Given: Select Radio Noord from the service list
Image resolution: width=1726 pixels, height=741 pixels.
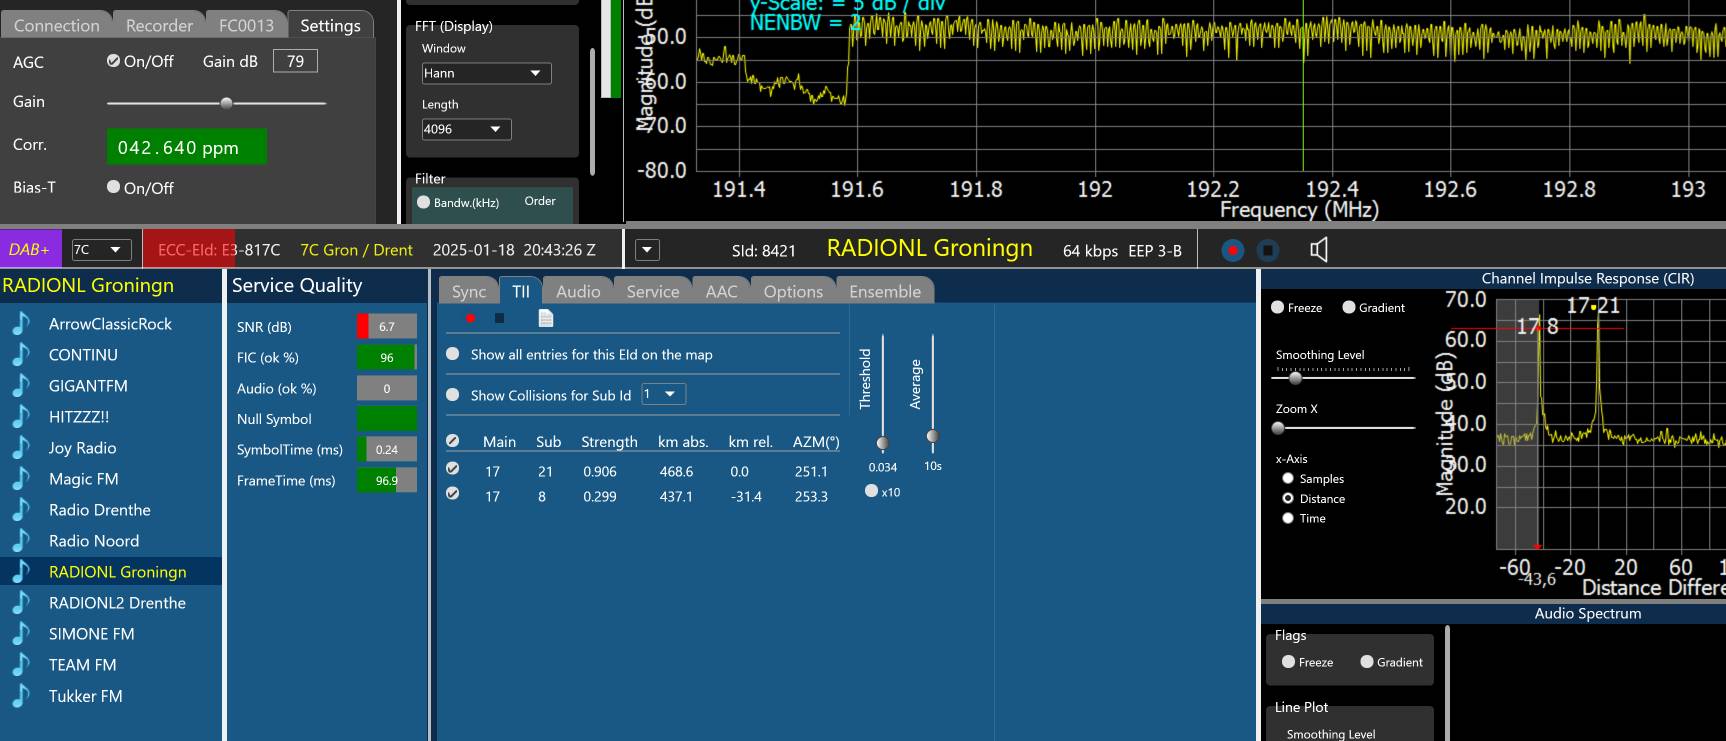Looking at the screenshot, I should tap(94, 541).
